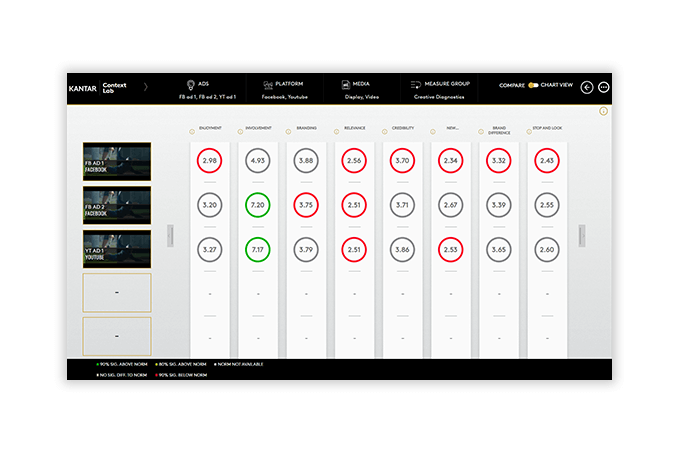Viewport: 680px width, 453px height.
Task: Click the Media icon in header
Action: pos(344,85)
